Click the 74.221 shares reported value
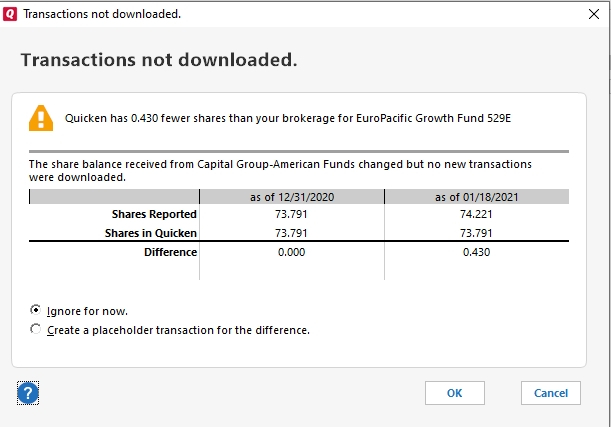This screenshot has width=611, height=427. (x=476, y=214)
